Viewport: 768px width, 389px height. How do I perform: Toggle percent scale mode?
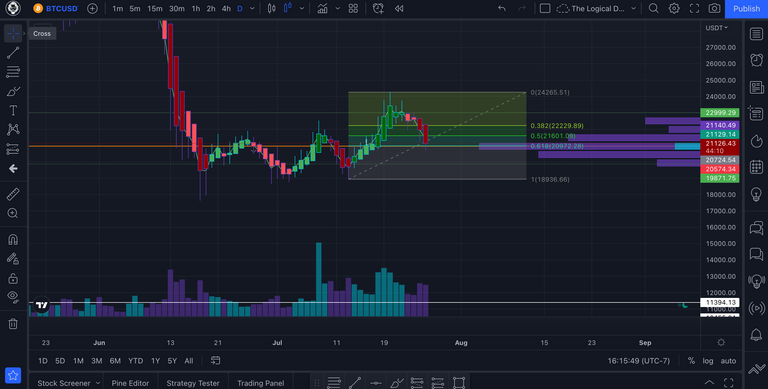click(691, 361)
